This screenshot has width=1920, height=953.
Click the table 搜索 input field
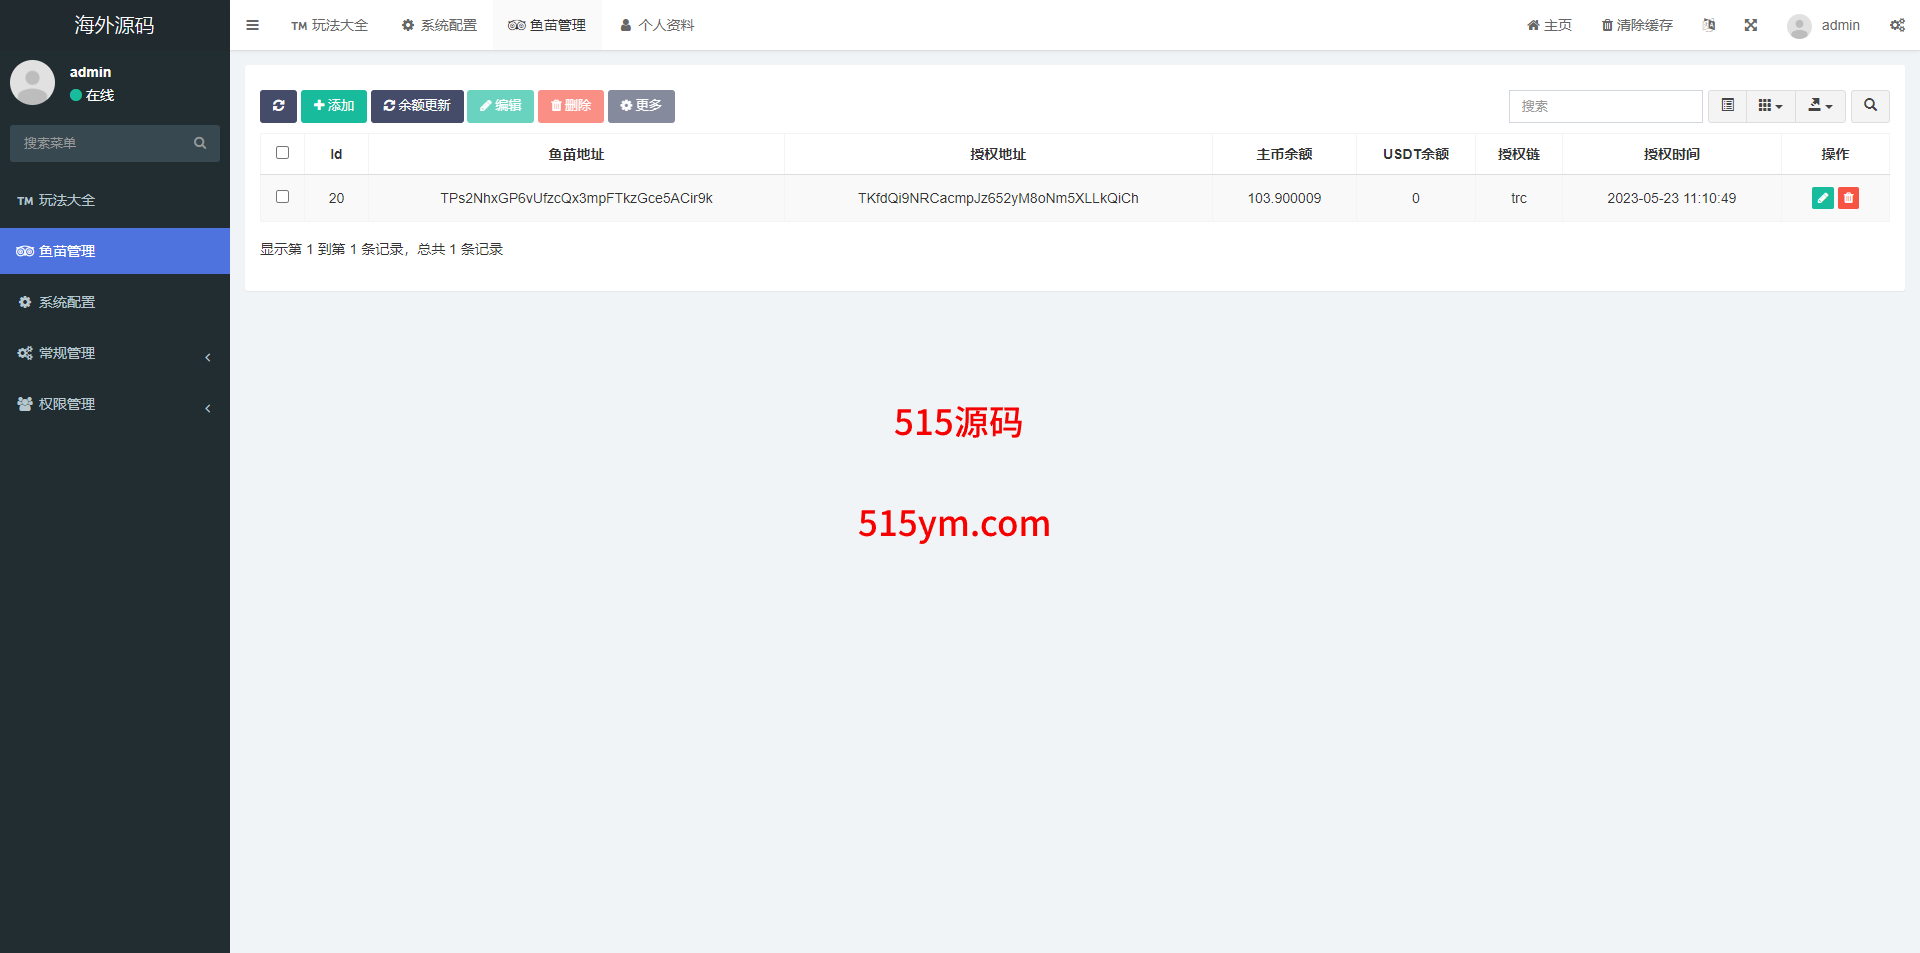(x=1605, y=106)
